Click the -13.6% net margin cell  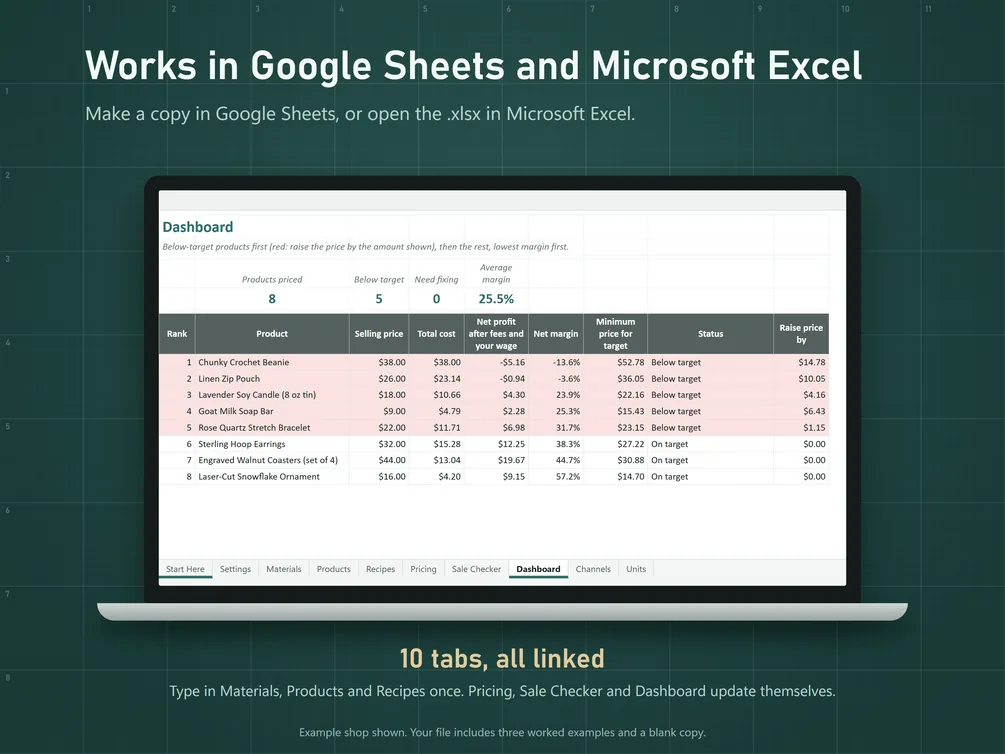(556, 362)
